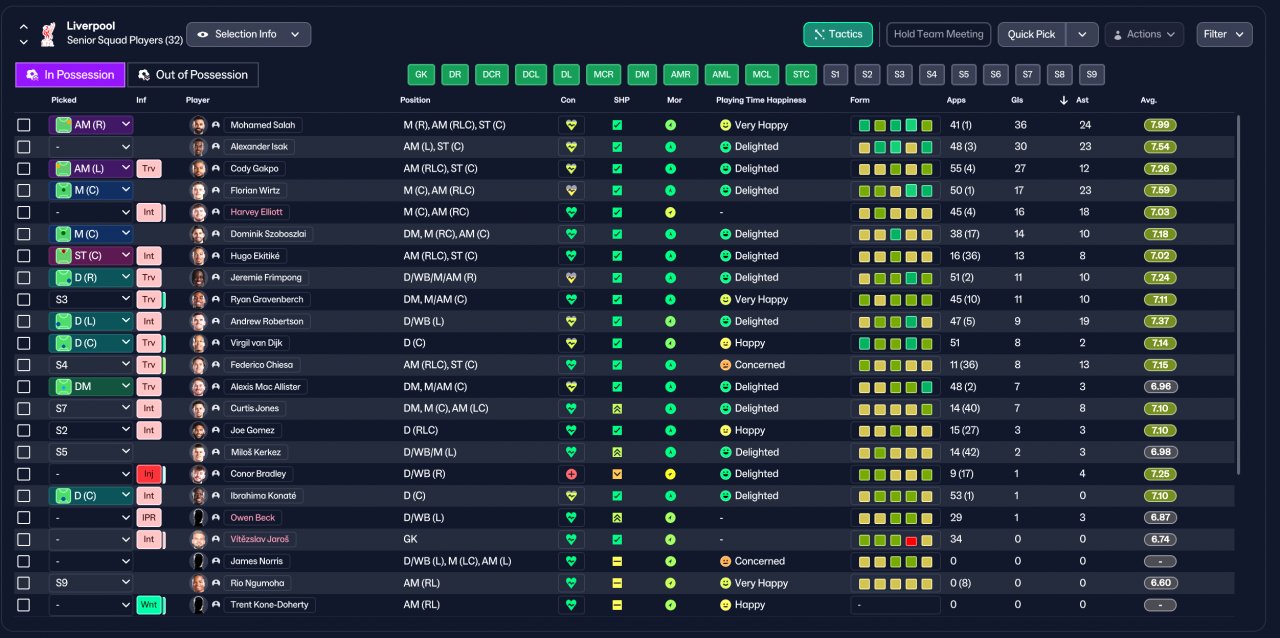Click the Trv info badge for Cody Gakpo
The height and width of the screenshot is (638, 1280).
(x=149, y=168)
